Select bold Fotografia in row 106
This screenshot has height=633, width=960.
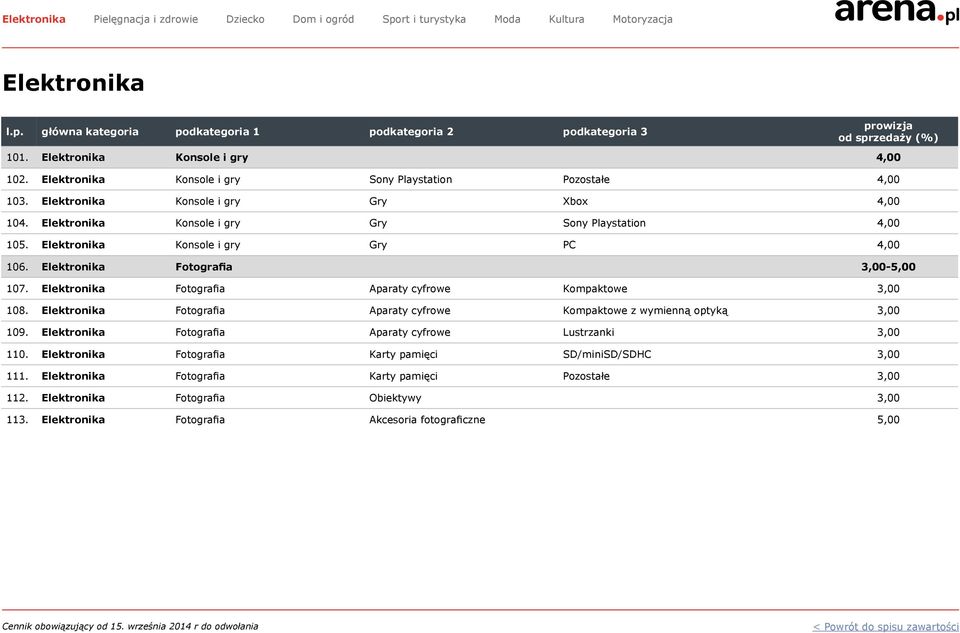[x=204, y=267]
